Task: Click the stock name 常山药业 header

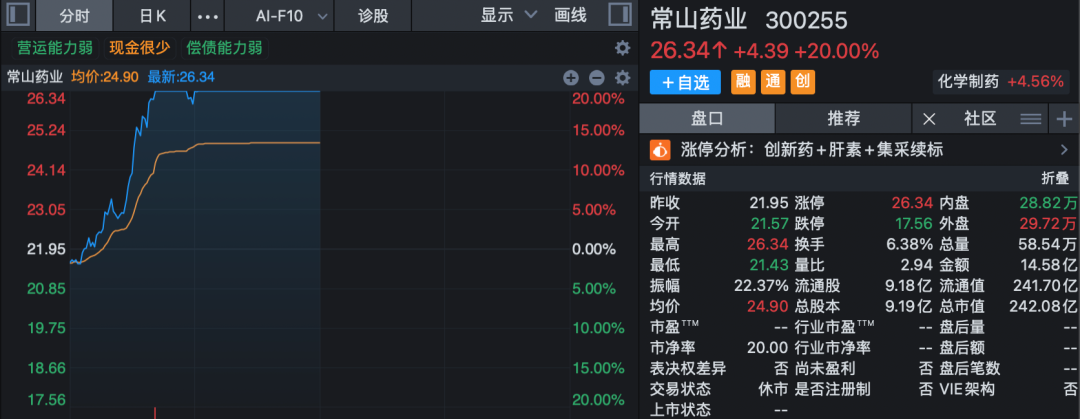Action: click(x=698, y=19)
